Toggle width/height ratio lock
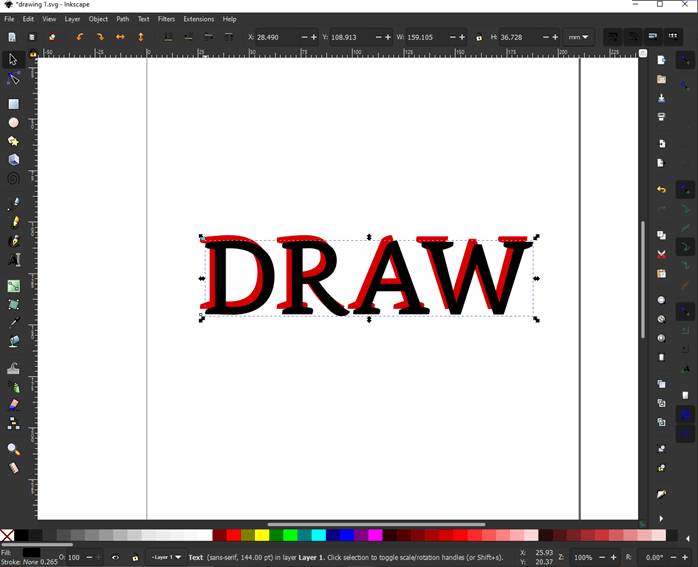 point(479,37)
